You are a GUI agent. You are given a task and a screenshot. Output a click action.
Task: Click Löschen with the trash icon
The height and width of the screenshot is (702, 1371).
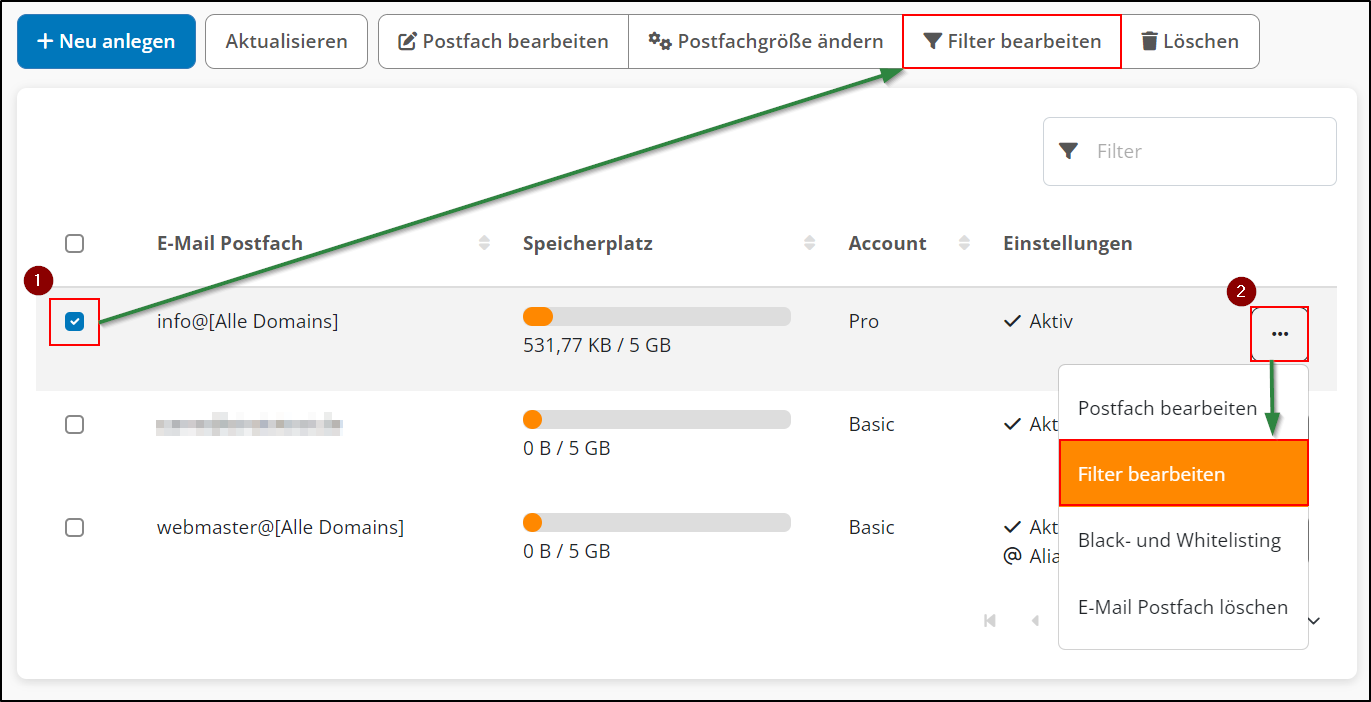point(1189,42)
